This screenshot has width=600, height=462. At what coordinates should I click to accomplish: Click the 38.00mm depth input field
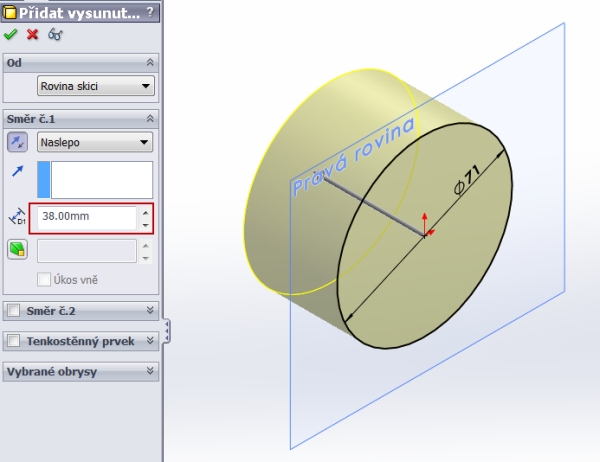(87, 218)
